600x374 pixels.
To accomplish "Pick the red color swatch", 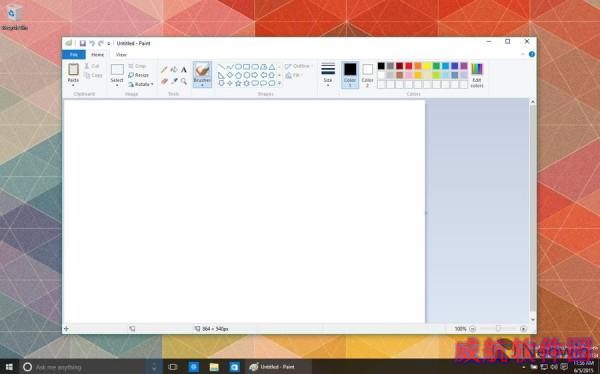I will click(409, 66).
